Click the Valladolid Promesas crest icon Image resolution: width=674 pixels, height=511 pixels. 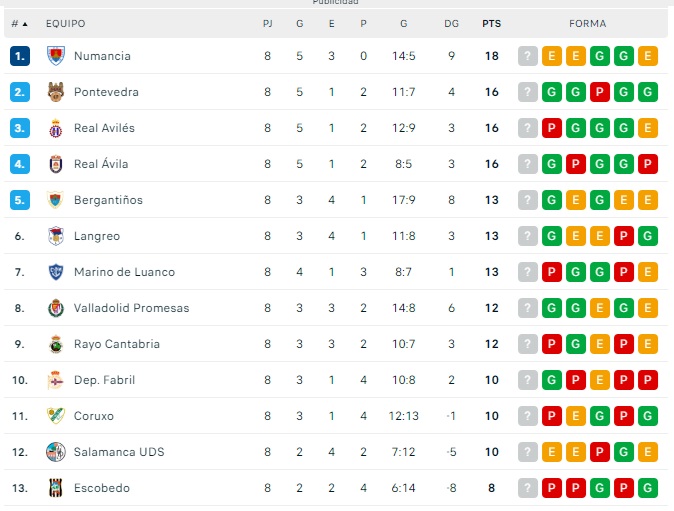pos(55,308)
